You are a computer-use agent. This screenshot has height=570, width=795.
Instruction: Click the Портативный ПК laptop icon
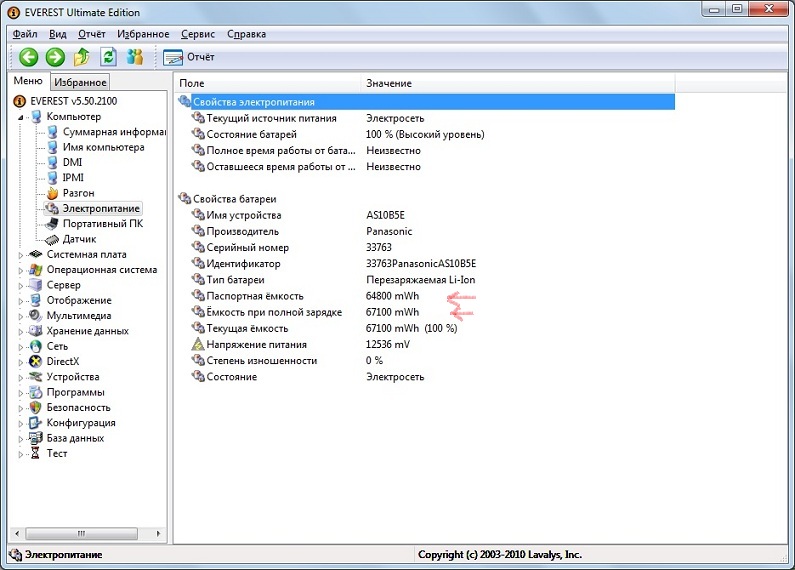click(x=52, y=224)
